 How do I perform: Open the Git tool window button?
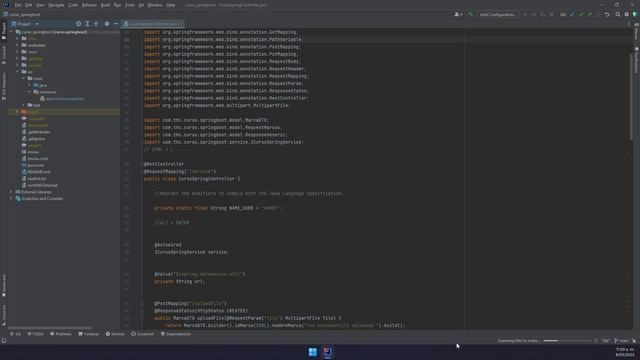point(16,334)
